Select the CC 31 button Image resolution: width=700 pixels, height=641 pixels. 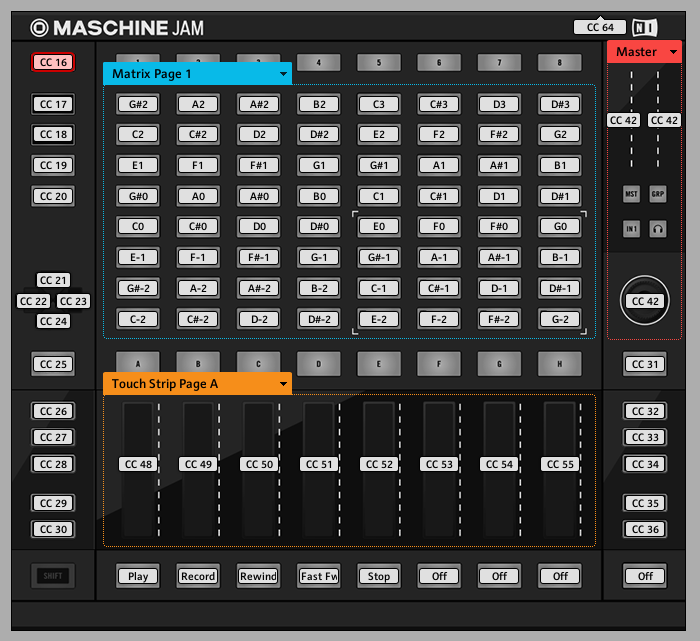645,364
